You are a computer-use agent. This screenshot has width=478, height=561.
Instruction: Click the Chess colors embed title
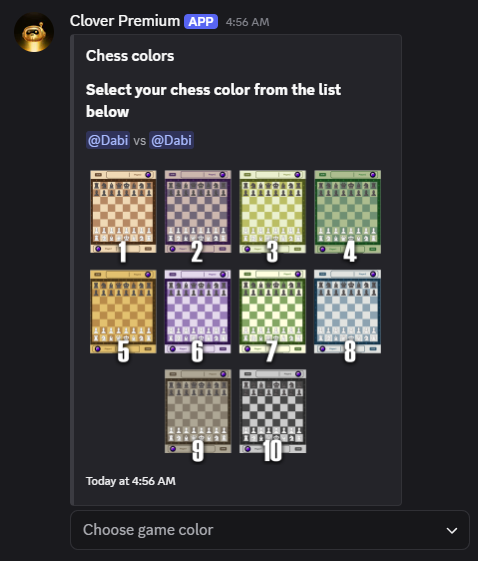coord(130,56)
